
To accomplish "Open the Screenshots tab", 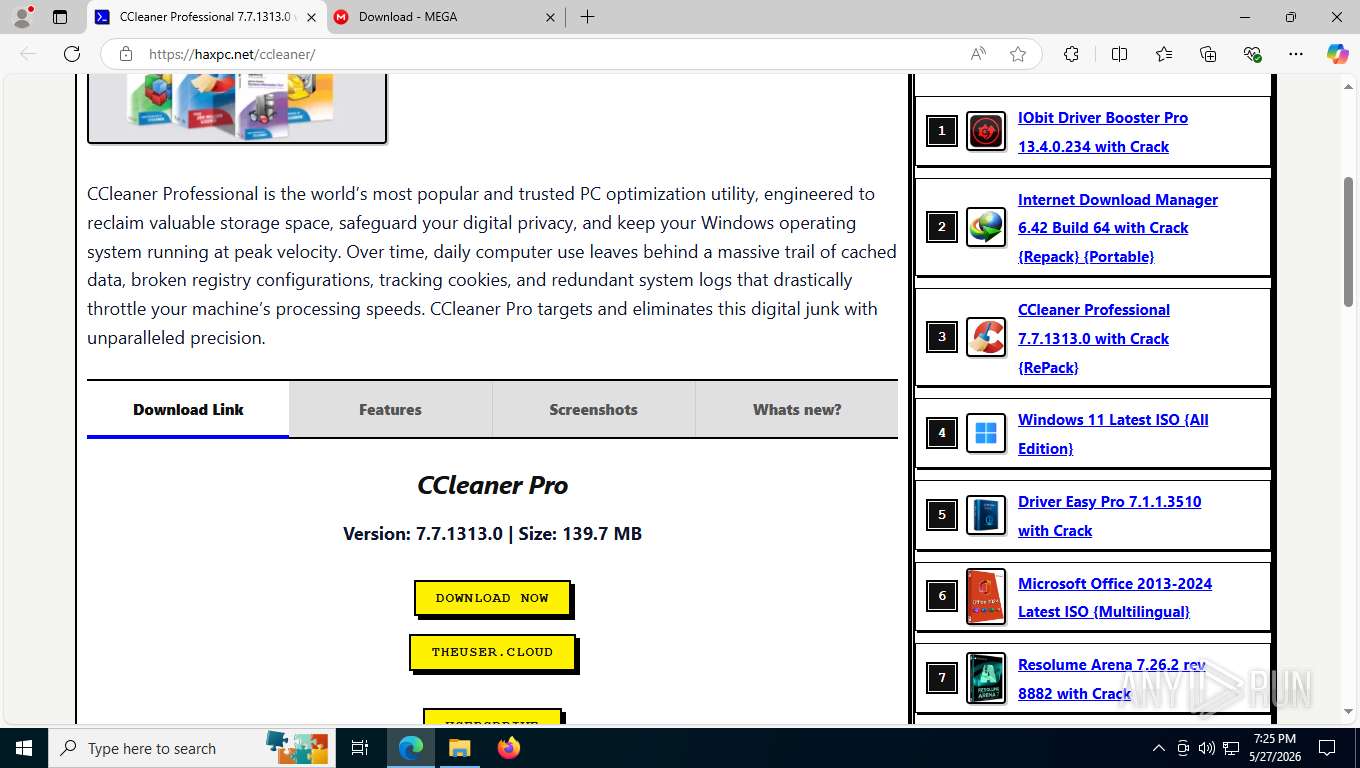I will pyautogui.click(x=593, y=409).
